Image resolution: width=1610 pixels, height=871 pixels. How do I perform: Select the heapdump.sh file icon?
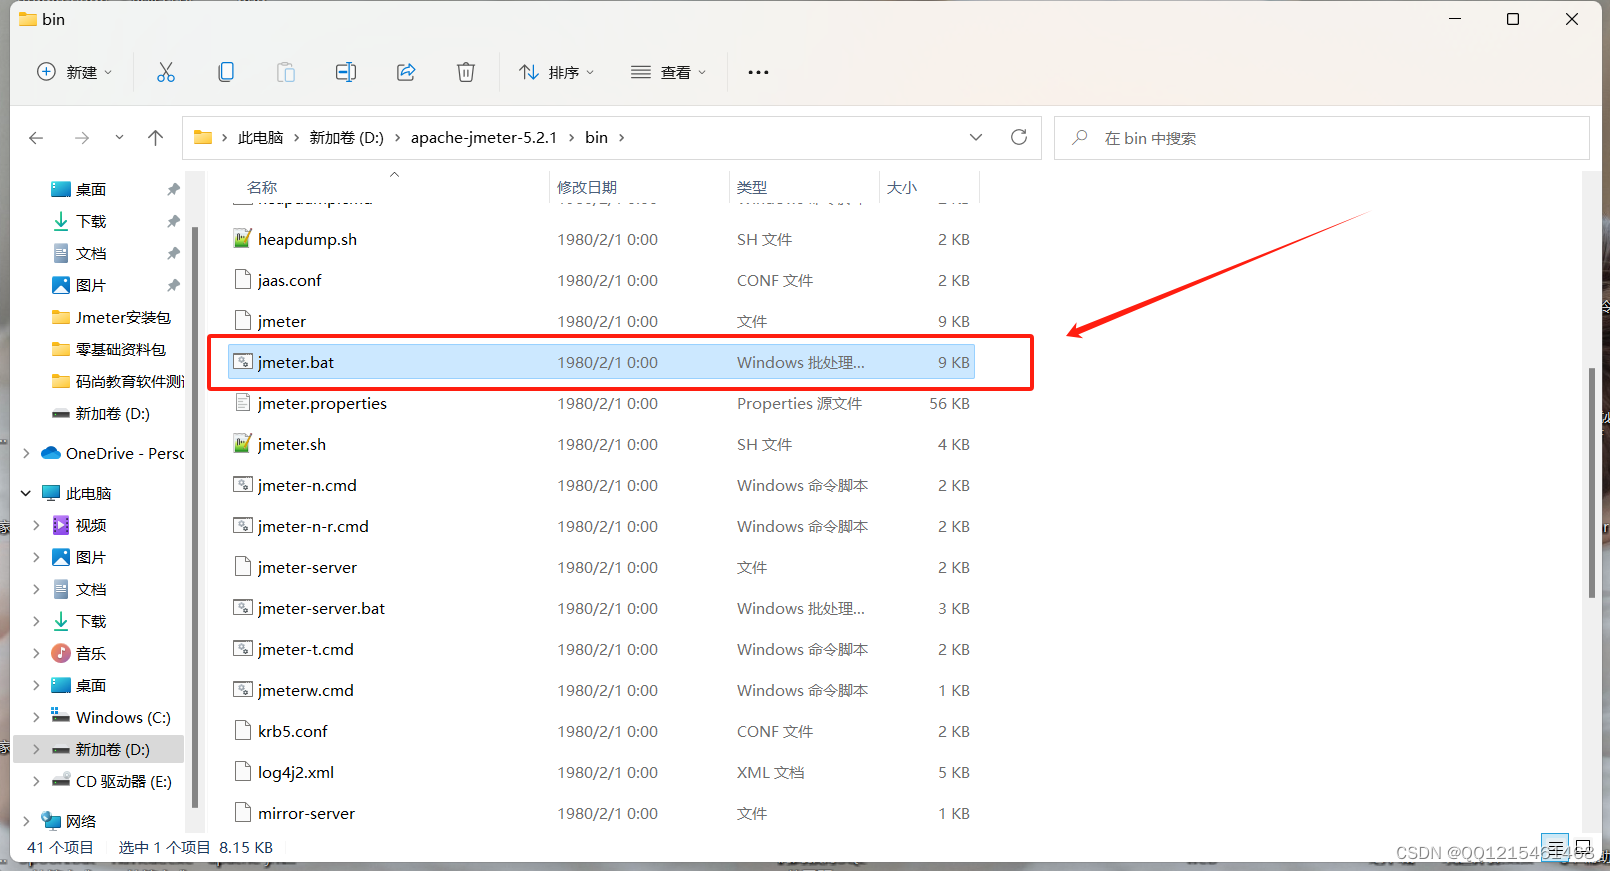(x=242, y=239)
